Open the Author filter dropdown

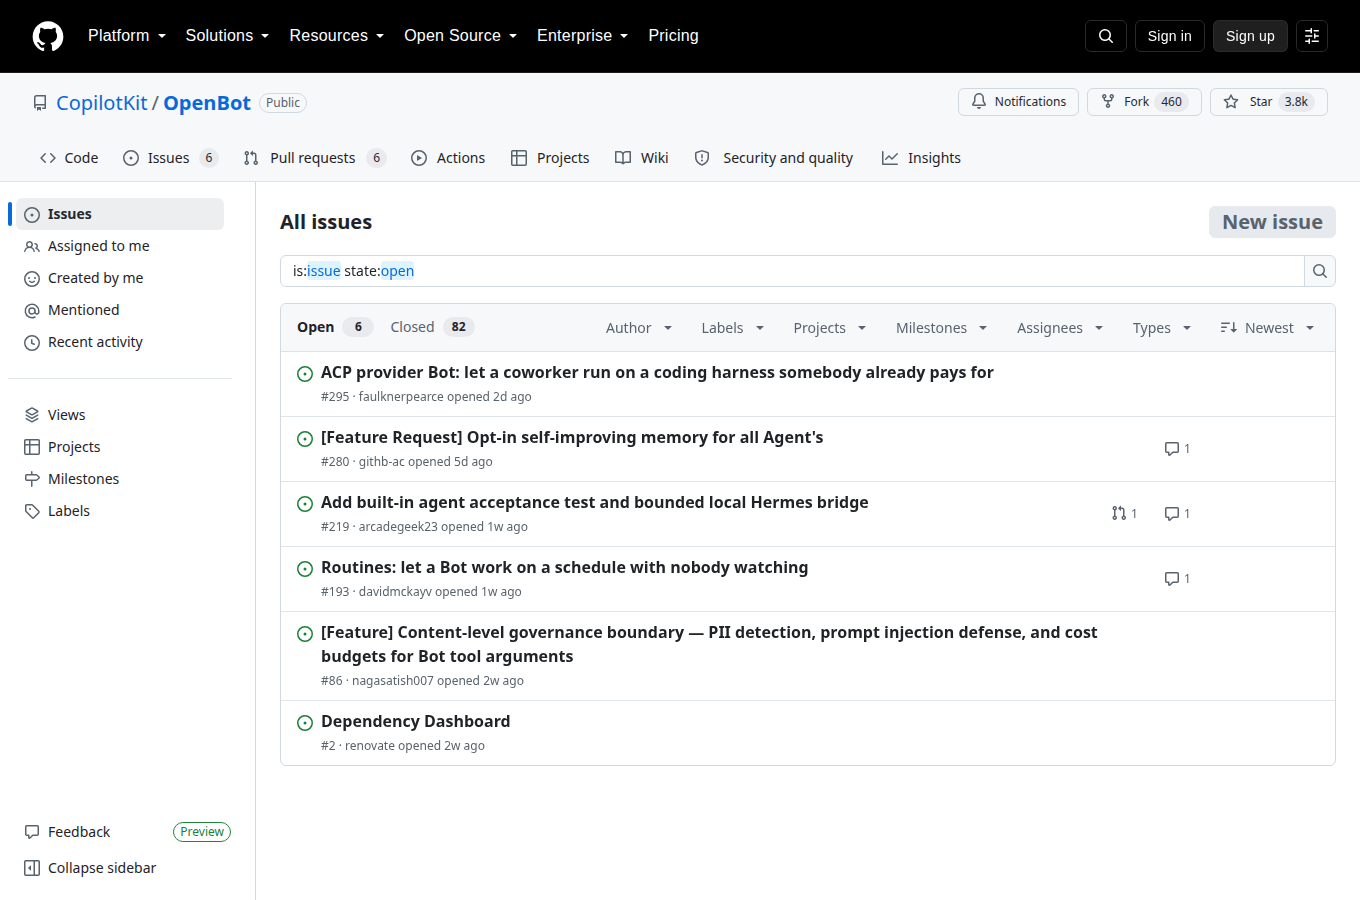point(639,328)
